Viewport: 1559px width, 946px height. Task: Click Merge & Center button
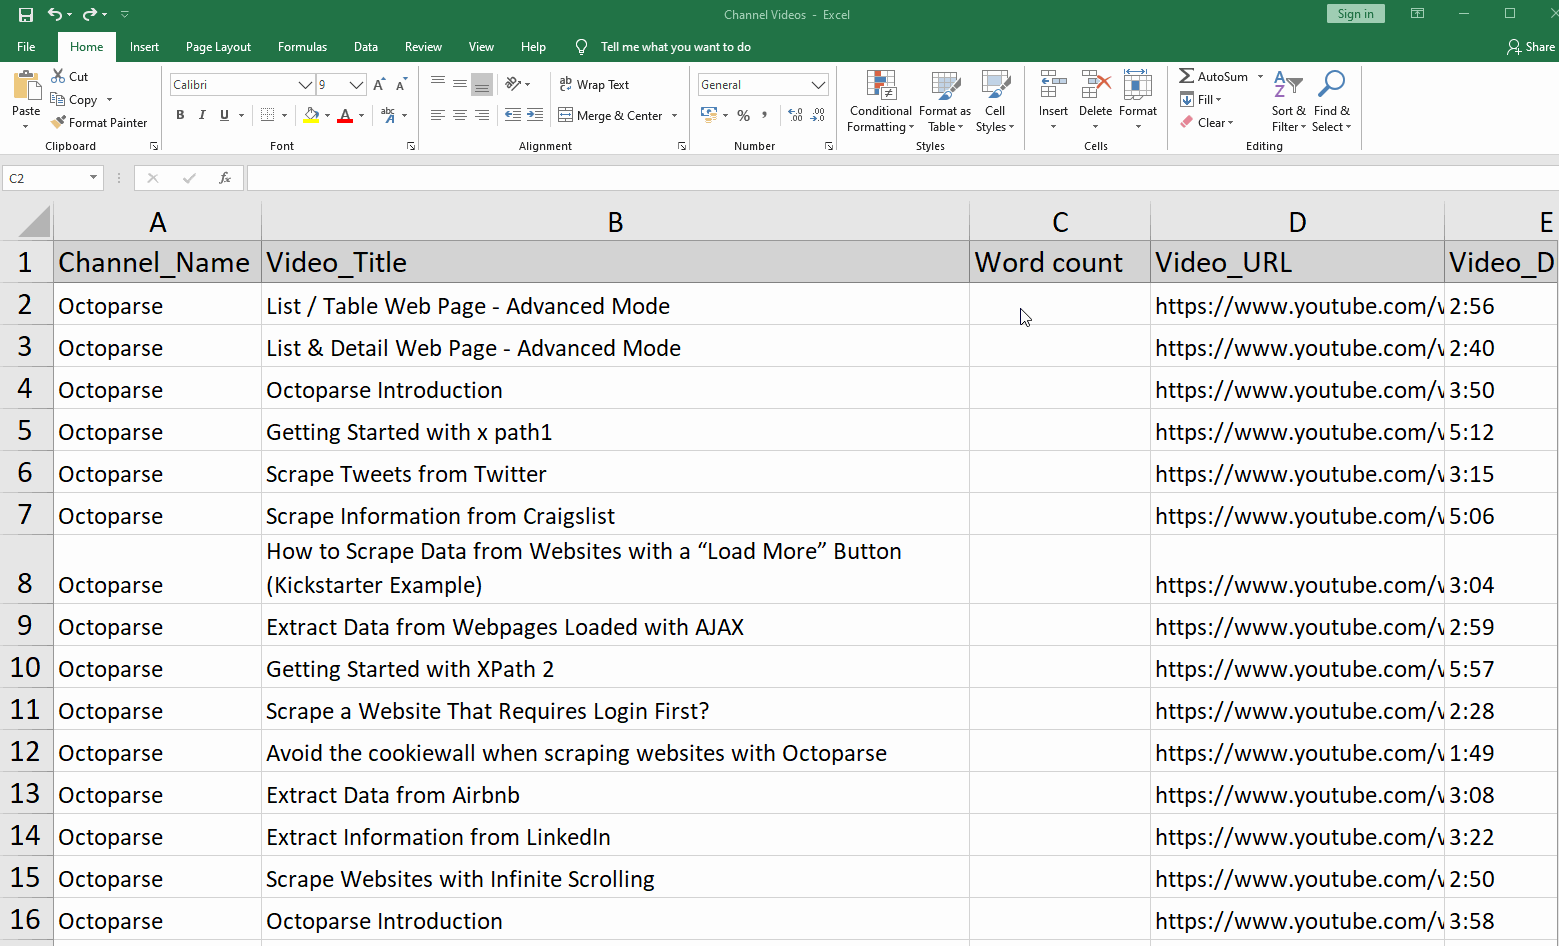click(611, 116)
